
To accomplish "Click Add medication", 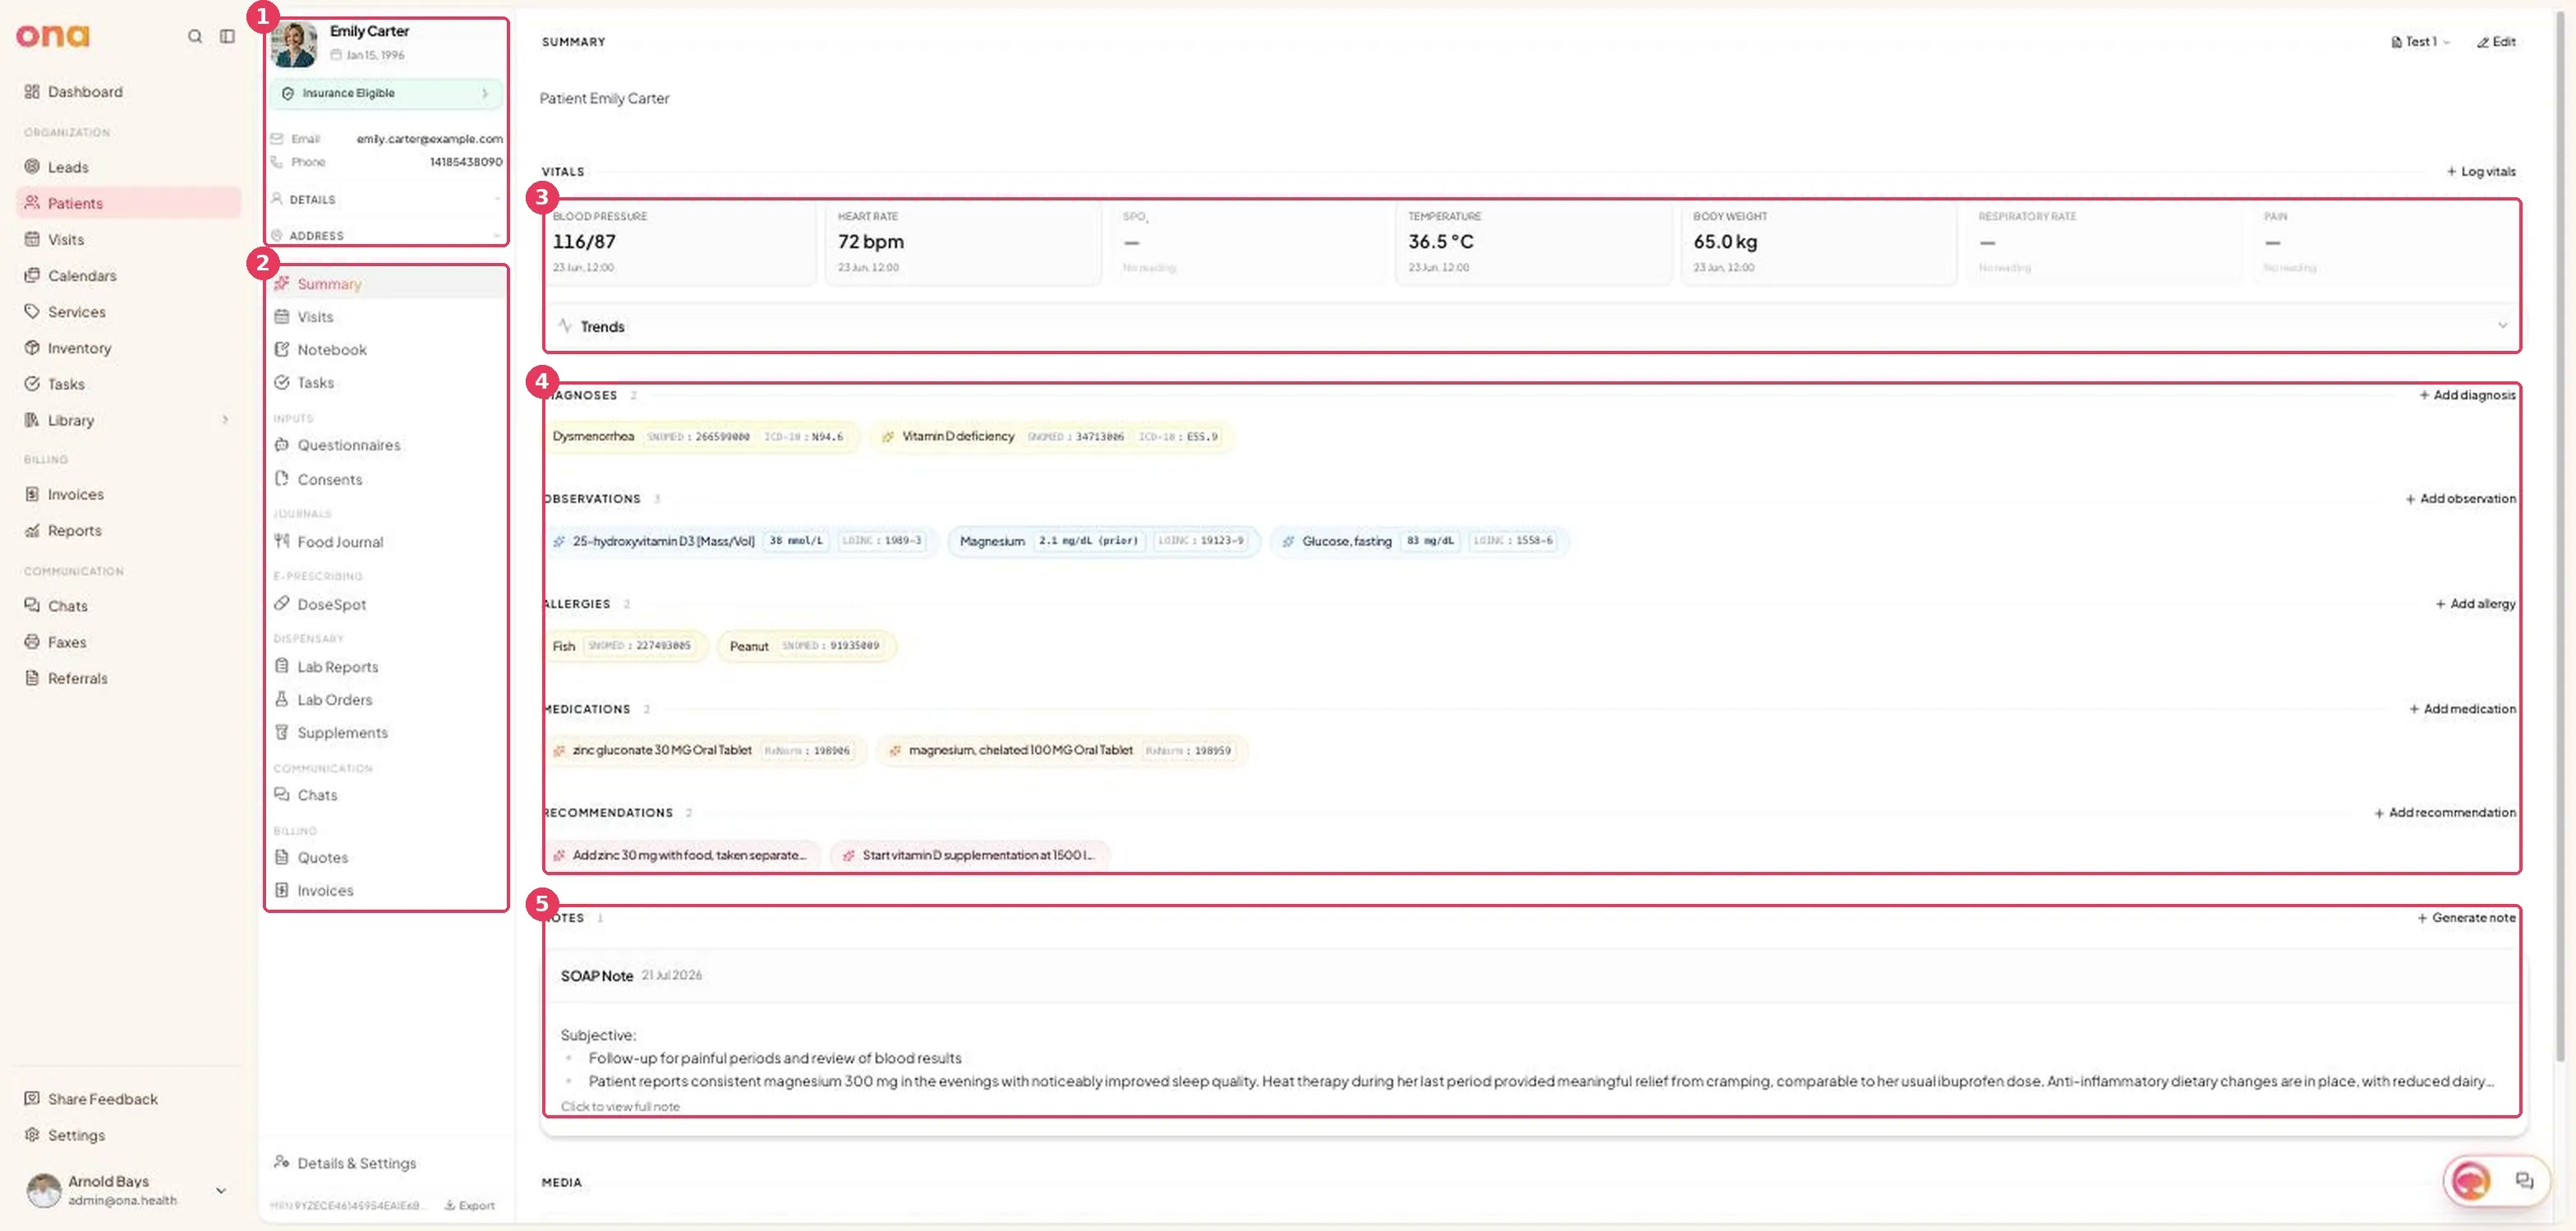I will (x=2462, y=708).
